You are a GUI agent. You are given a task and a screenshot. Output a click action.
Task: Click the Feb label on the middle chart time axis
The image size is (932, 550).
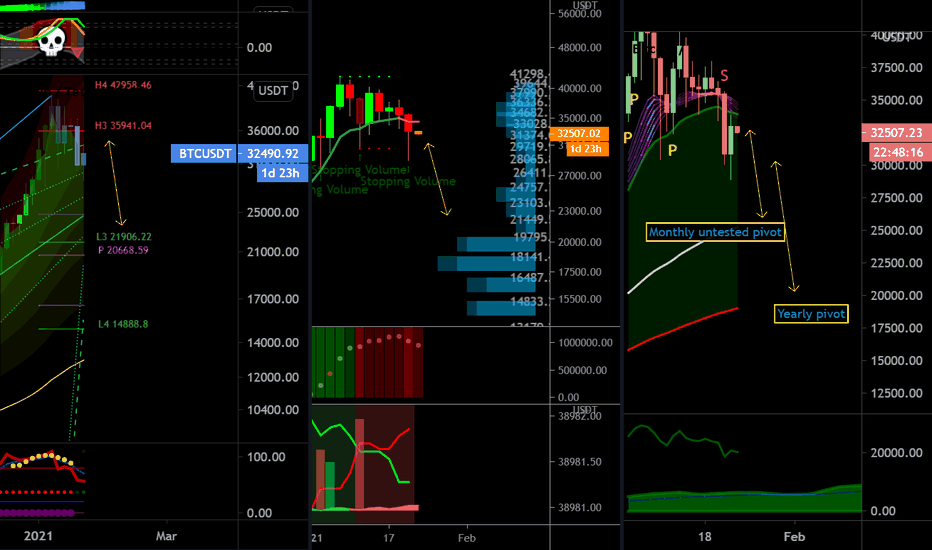point(467,538)
